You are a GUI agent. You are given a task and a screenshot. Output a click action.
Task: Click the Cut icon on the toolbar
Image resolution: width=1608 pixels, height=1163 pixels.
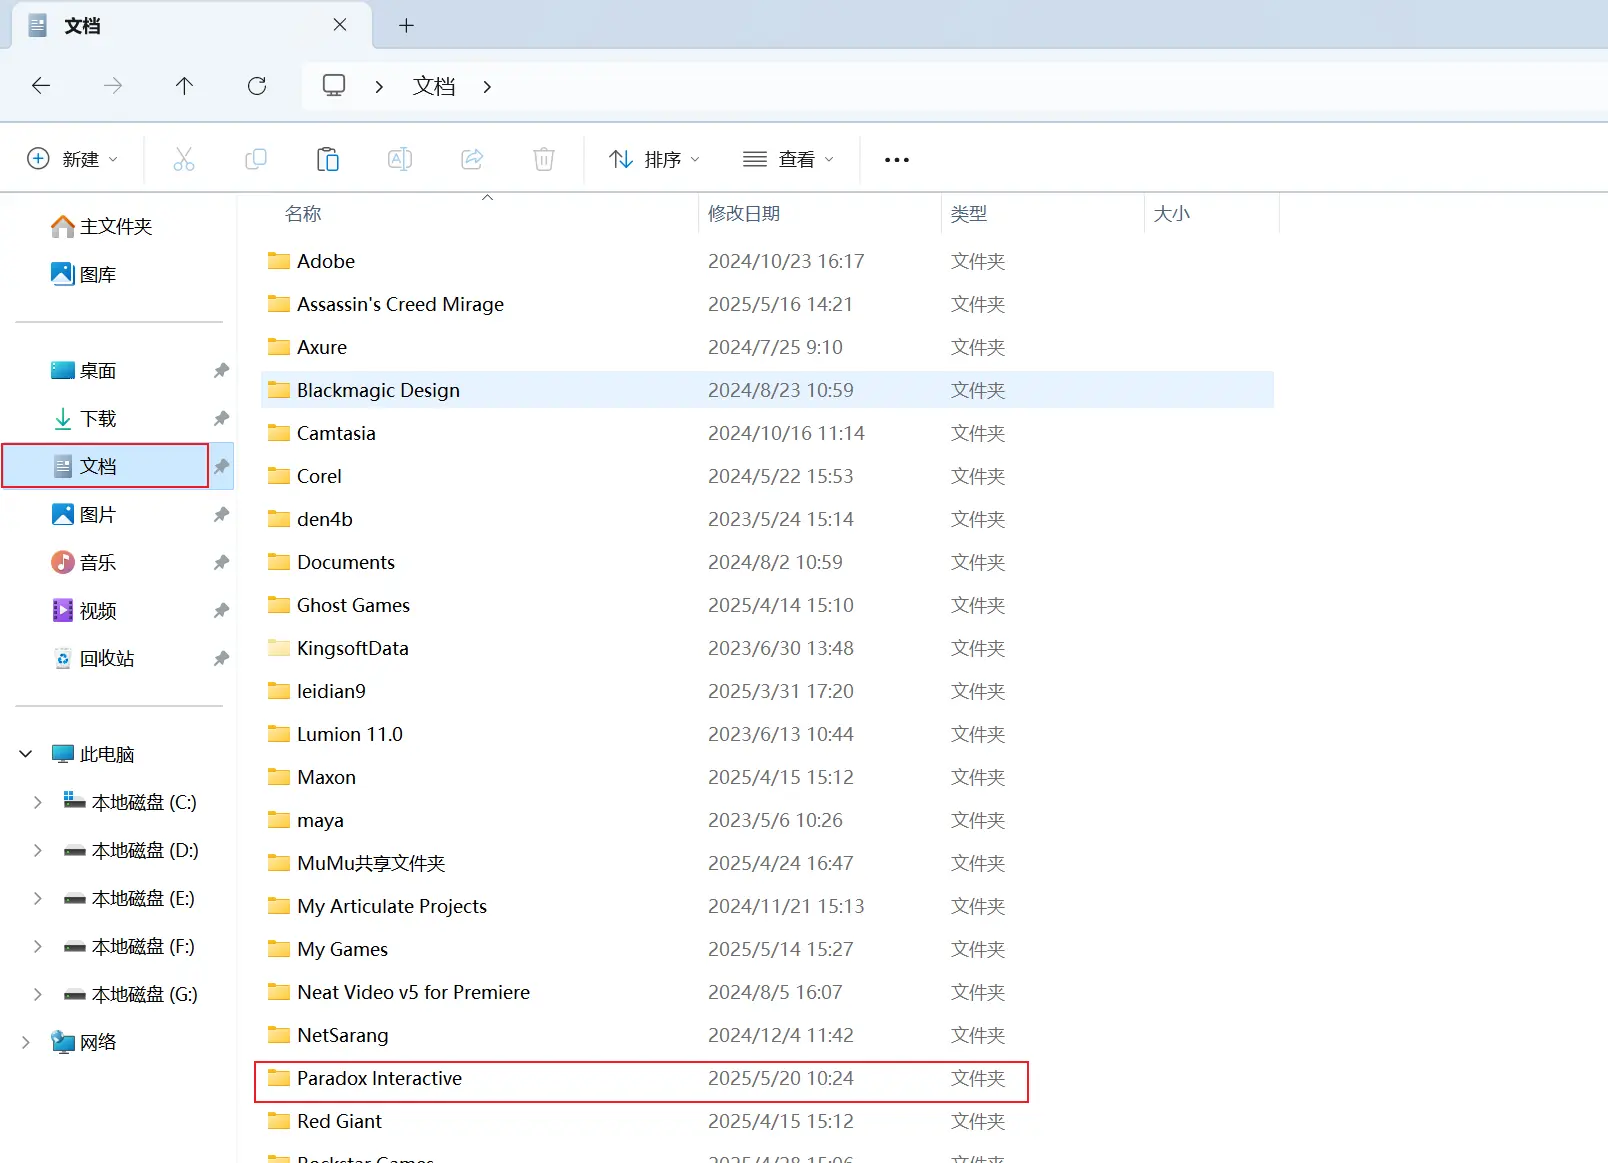point(184,158)
